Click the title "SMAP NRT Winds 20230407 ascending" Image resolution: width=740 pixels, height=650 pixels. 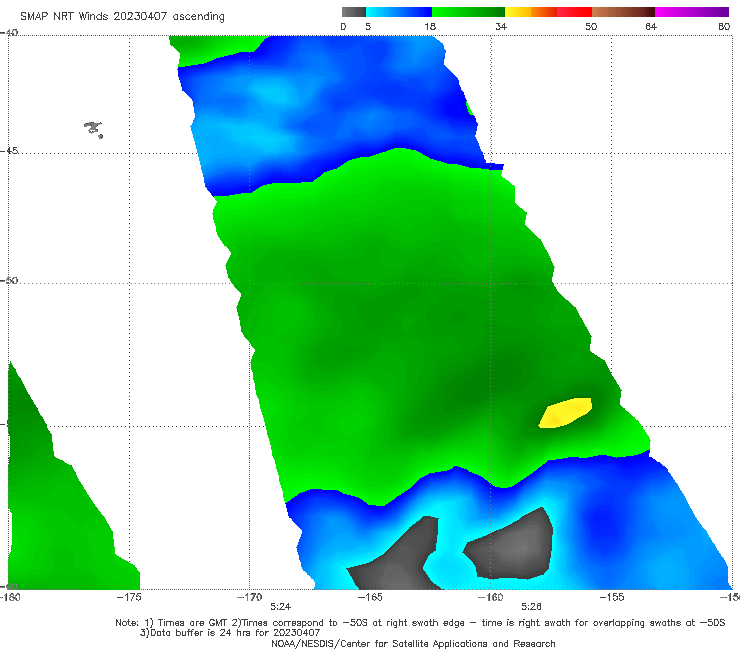[122, 17]
